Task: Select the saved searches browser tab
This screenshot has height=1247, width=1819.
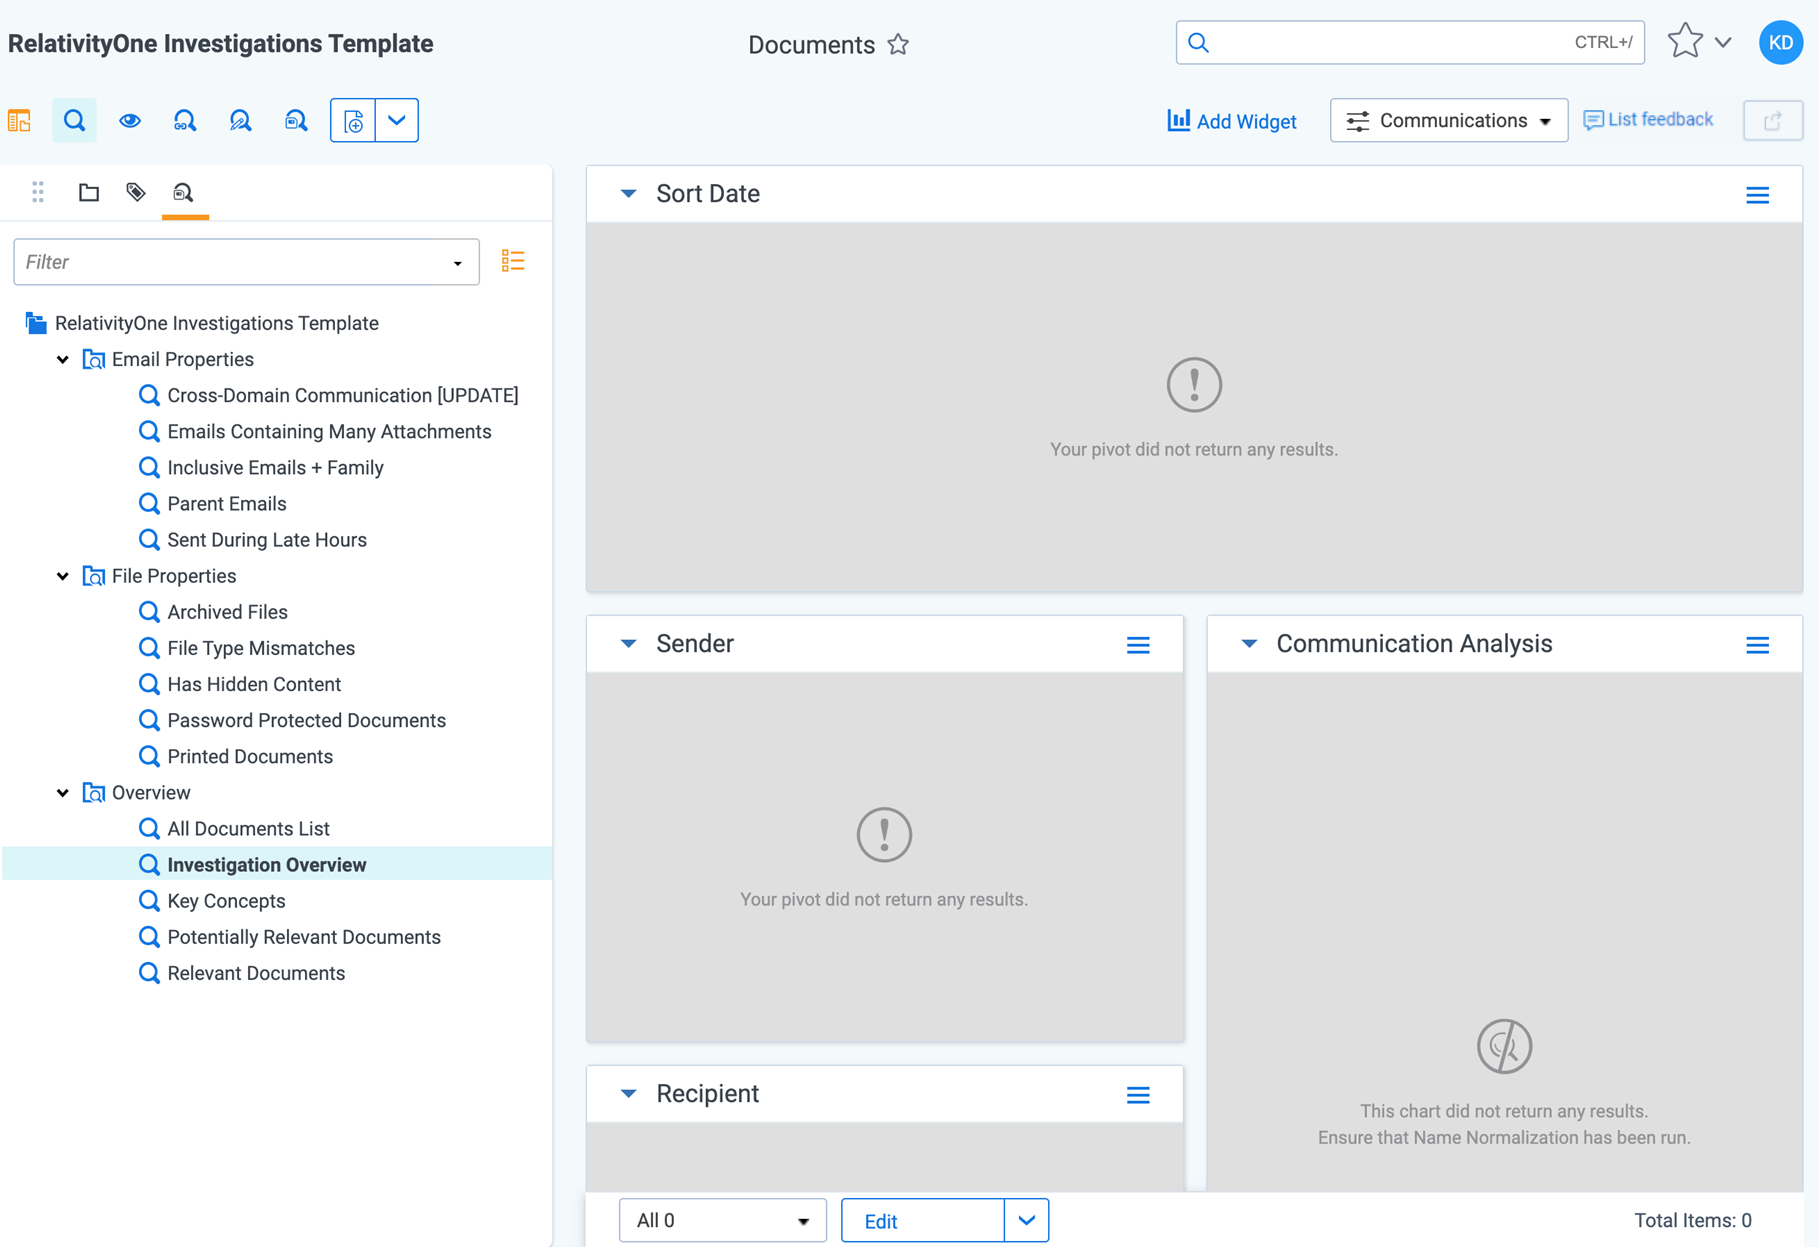Action: pos(183,192)
